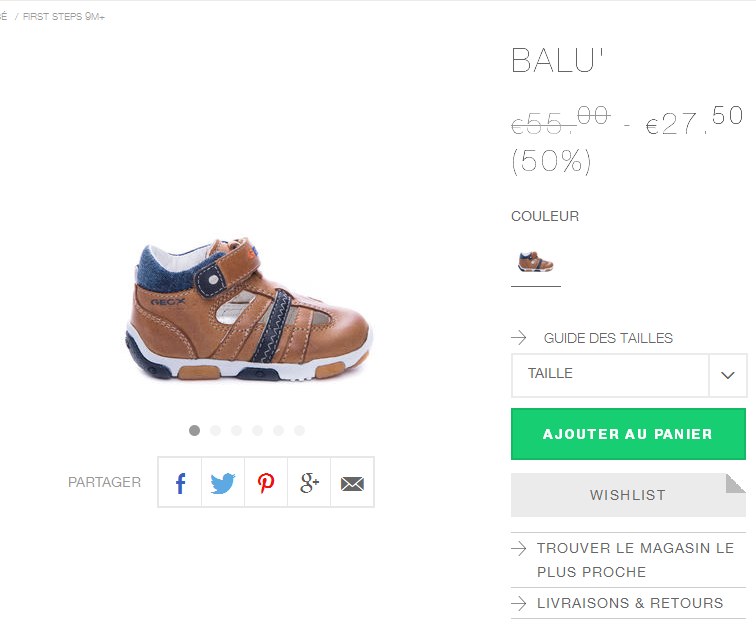The width and height of the screenshot is (756, 632).
Task: Click the main Balu' shoe image
Action: [x=248, y=309]
